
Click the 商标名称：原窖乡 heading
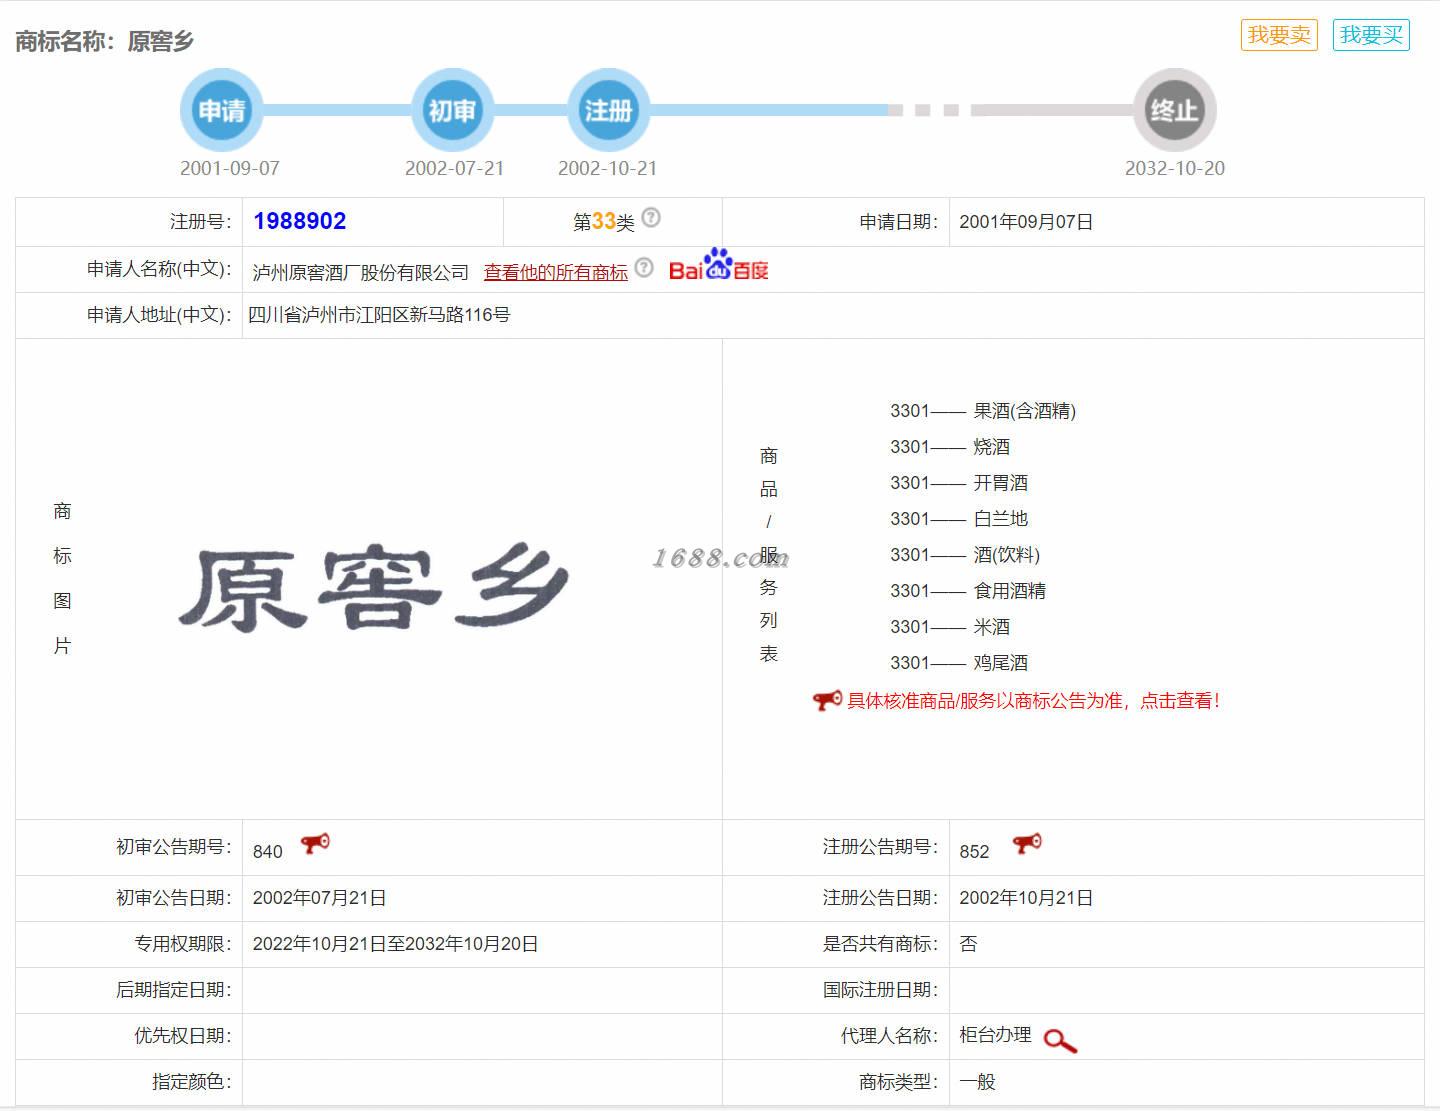click(x=105, y=41)
